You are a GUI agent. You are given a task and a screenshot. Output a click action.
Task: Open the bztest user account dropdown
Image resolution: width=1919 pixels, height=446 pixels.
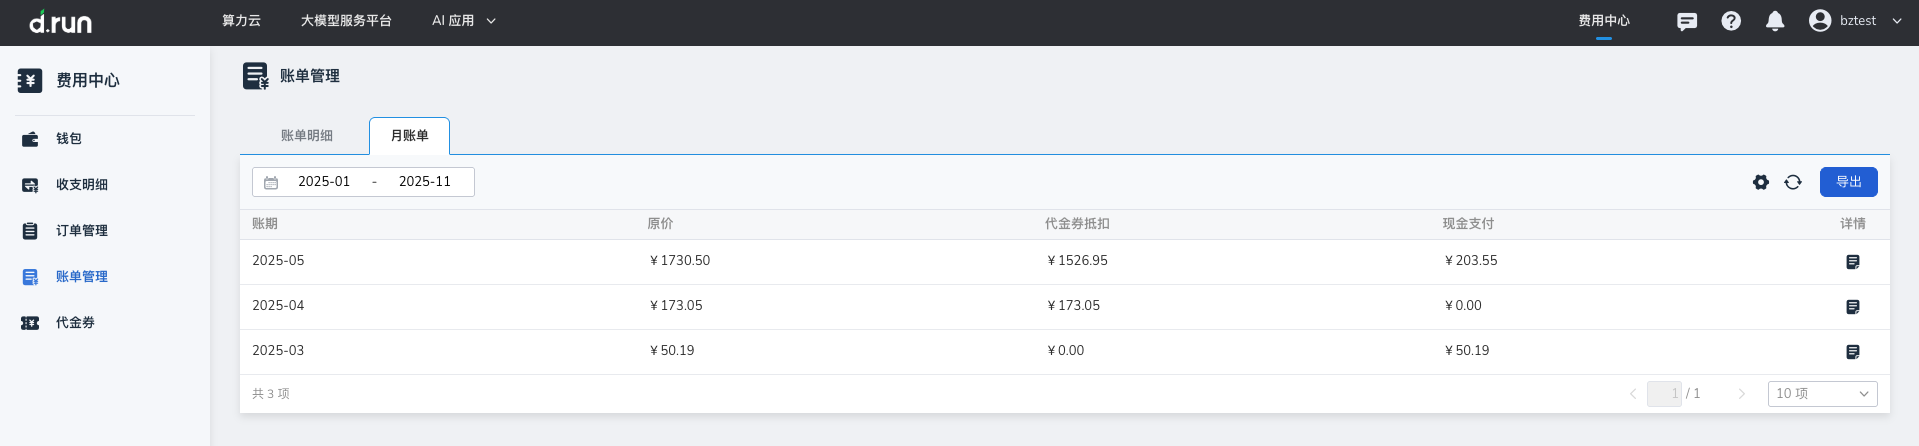point(1856,21)
